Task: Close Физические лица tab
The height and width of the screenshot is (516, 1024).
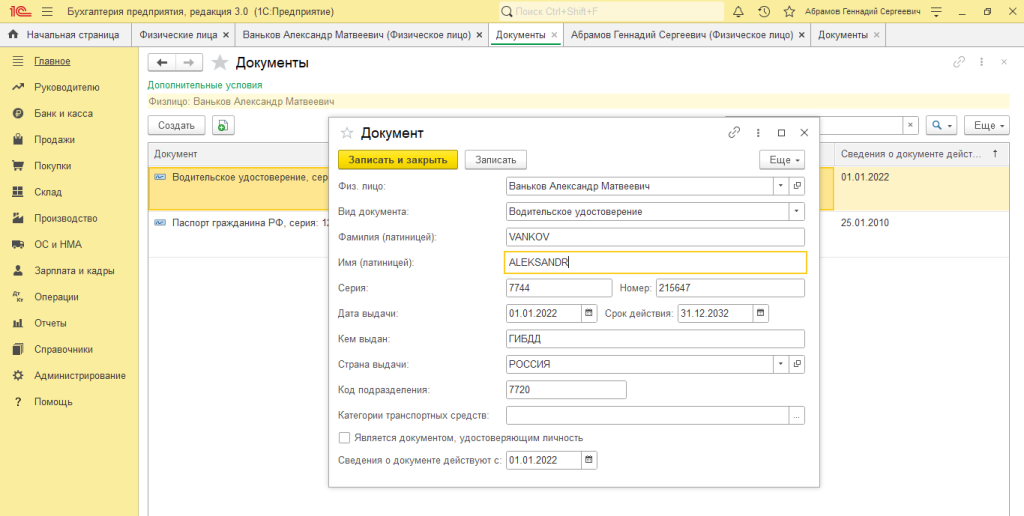Action: coord(226,35)
